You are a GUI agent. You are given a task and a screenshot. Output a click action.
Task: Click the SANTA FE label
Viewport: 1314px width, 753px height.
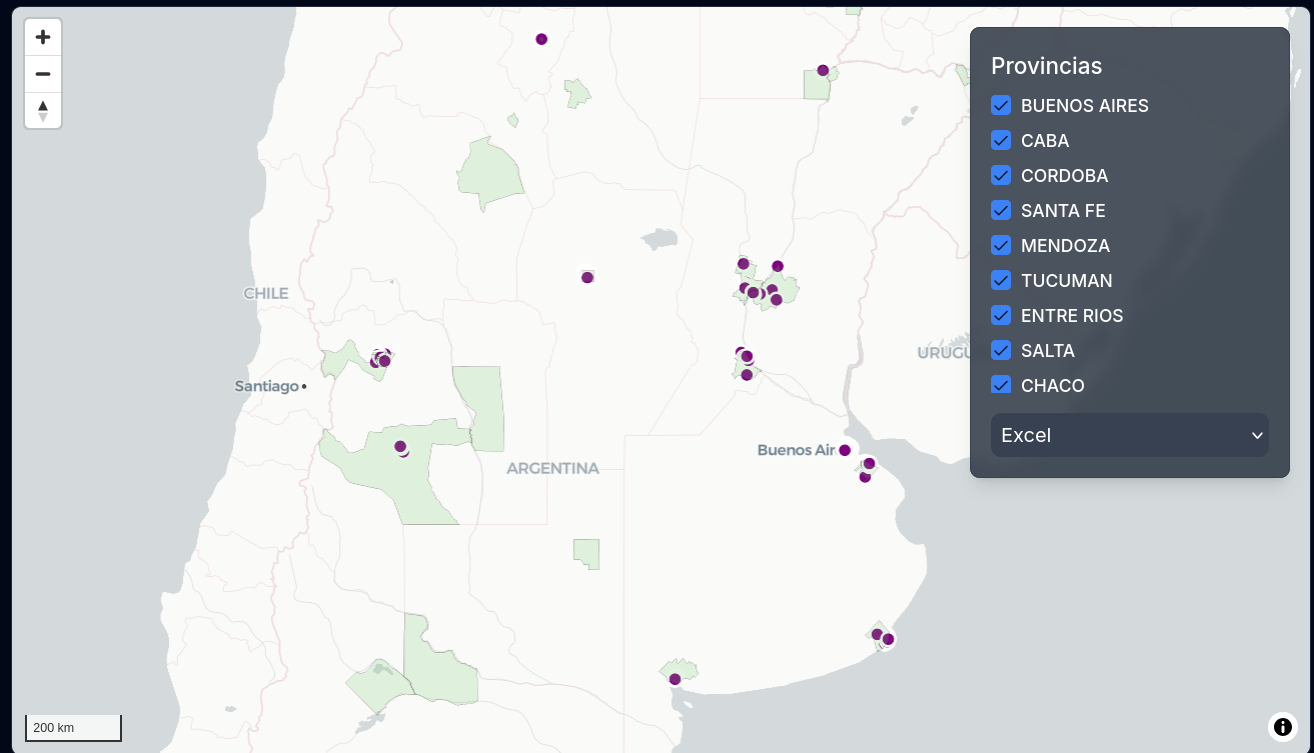point(1063,210)
